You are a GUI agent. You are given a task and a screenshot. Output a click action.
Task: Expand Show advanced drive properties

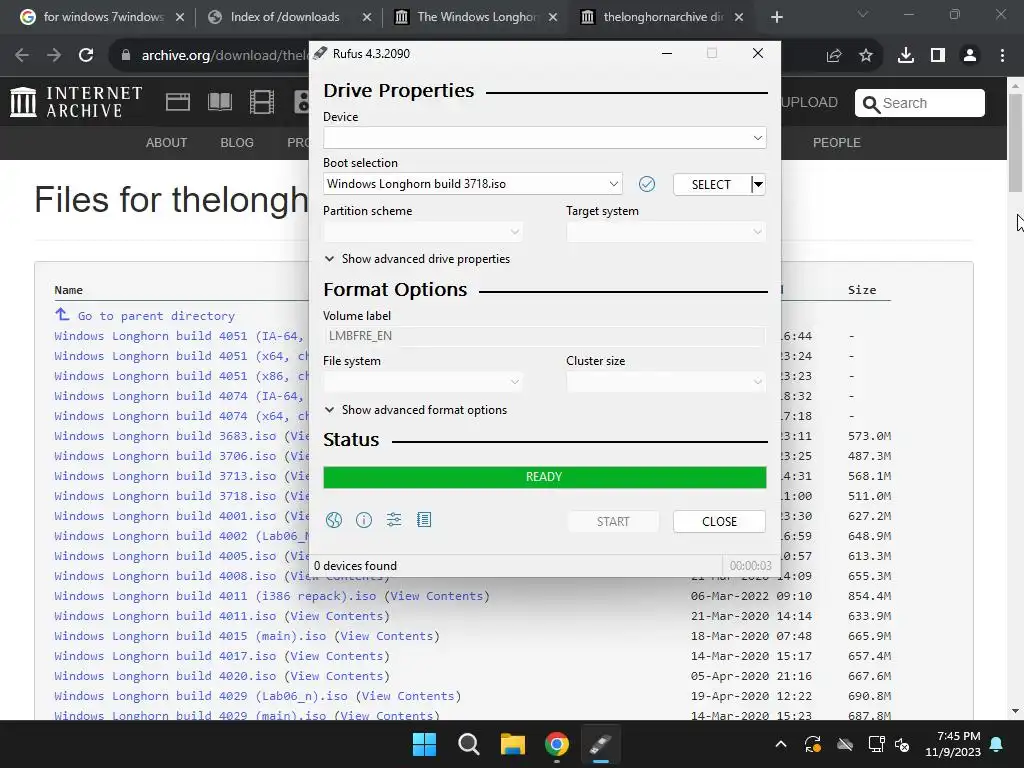417,259
